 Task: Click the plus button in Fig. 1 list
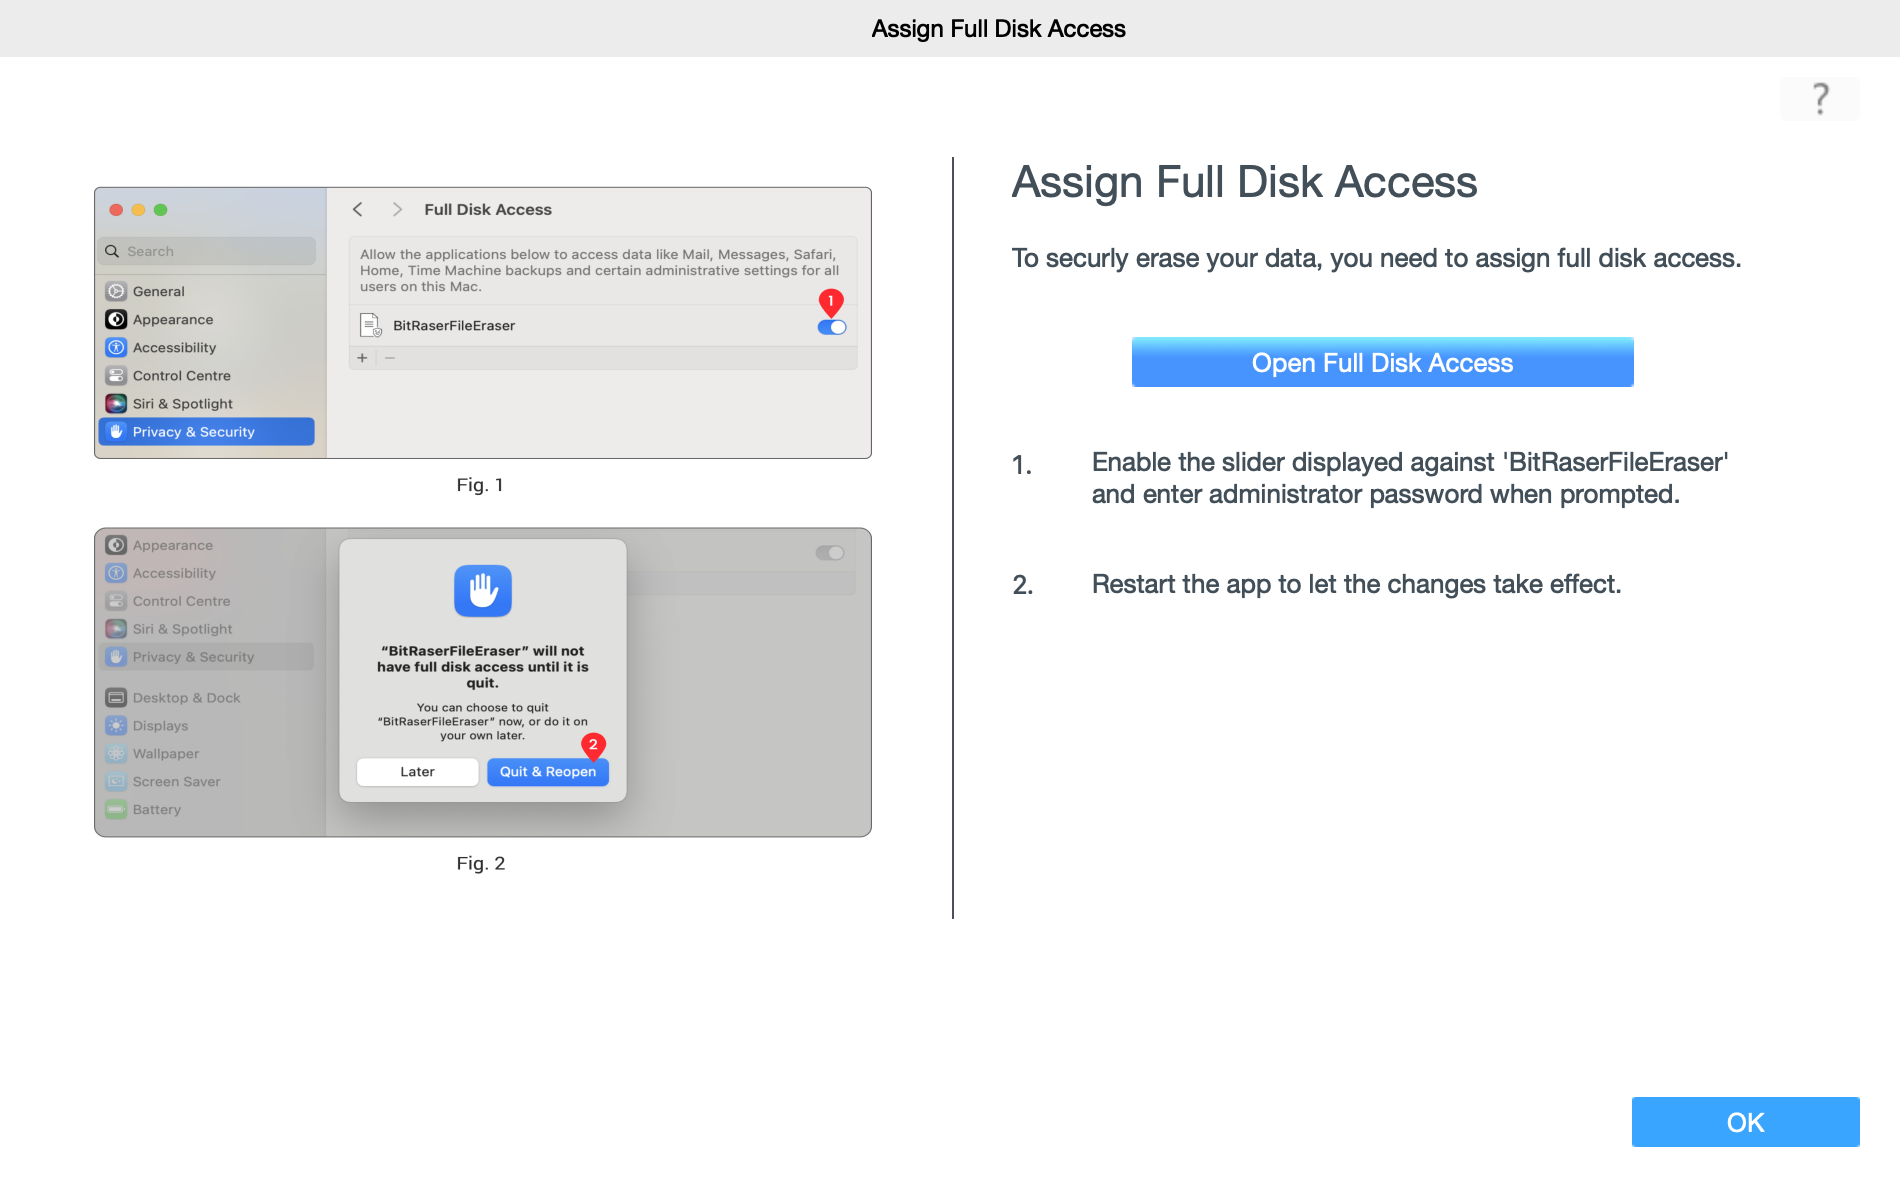[x=362, y=358]
